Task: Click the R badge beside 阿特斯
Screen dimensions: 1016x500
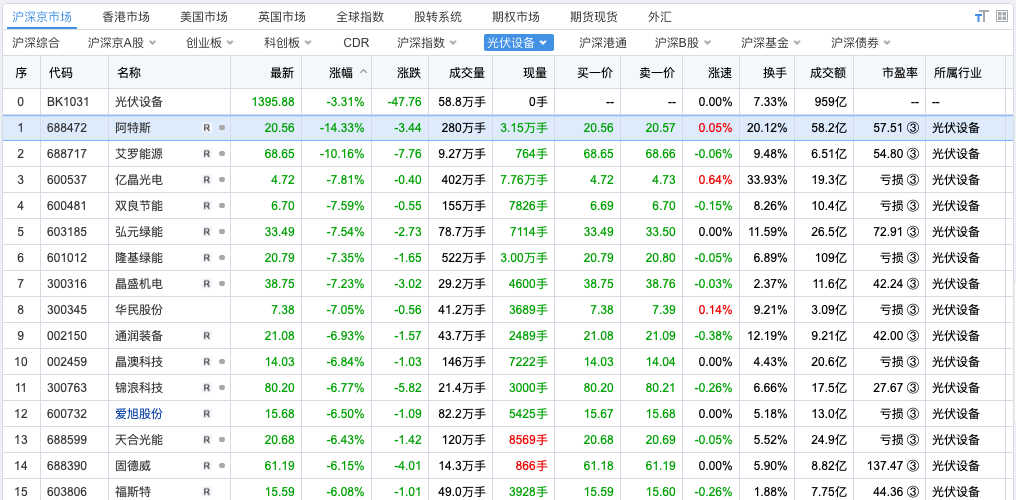Action: coord(206,128)
